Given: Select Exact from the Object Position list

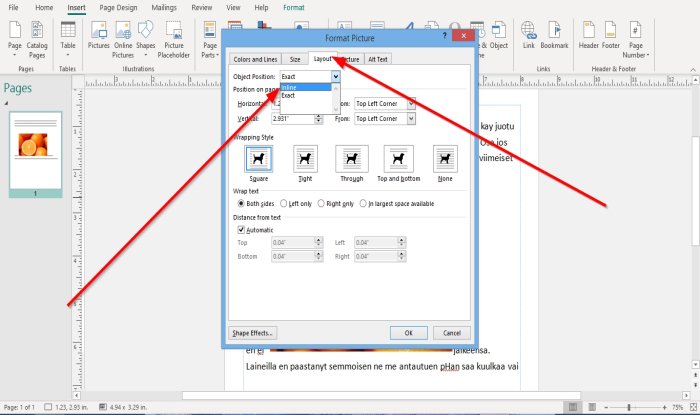Looking at the screenshot, I should tap(305, 95).
